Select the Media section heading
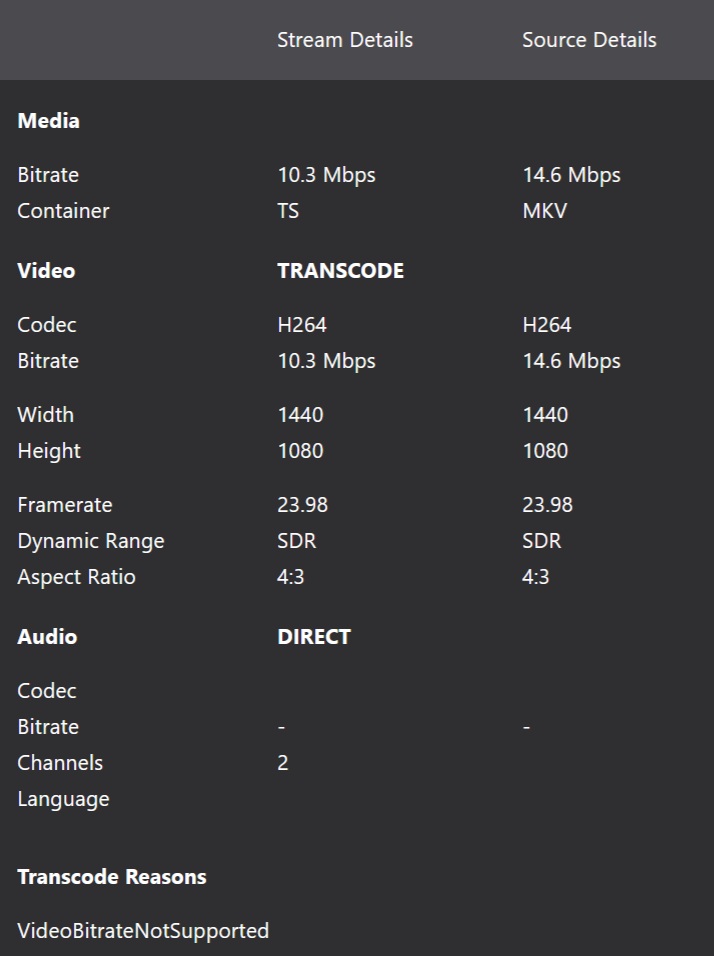This screenshot has height=956, width=714. click(x=48, y=121)
